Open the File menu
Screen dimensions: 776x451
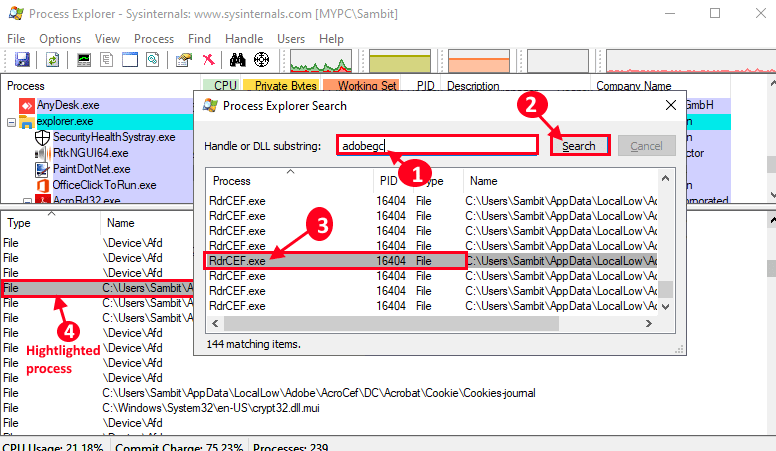[16, 39]
